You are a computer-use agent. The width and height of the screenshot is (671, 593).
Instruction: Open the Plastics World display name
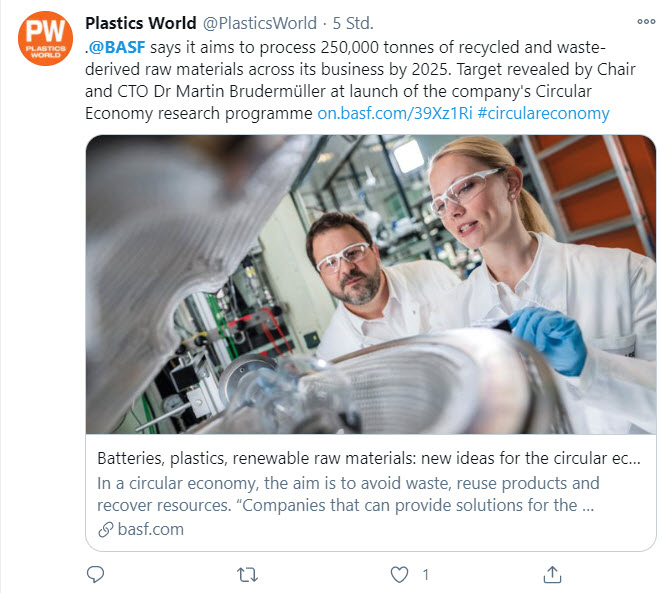[x=141, y=23]
